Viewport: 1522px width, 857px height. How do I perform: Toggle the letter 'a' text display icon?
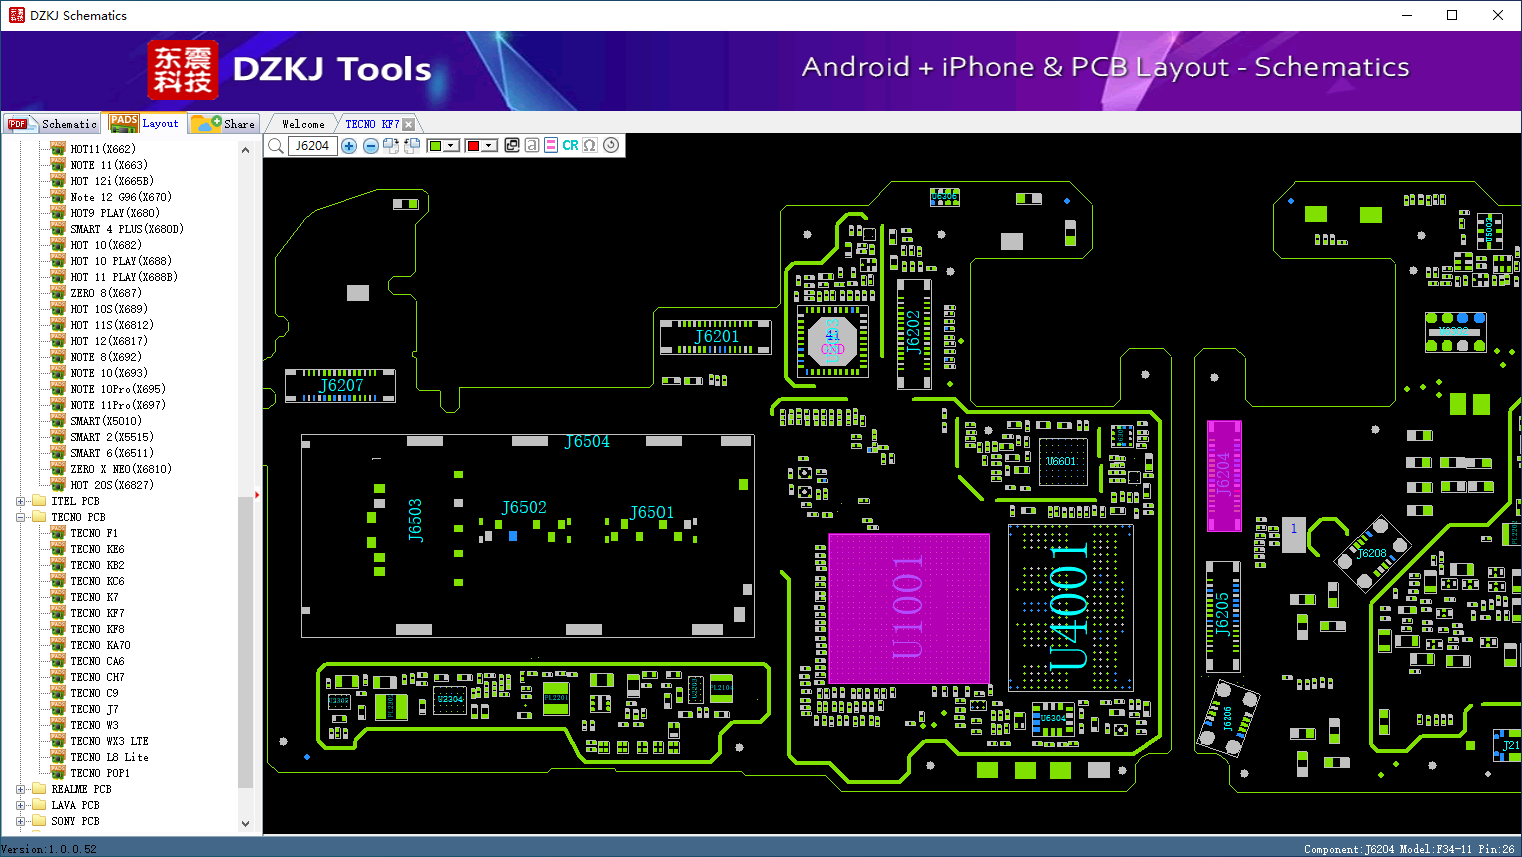(532, 146)
